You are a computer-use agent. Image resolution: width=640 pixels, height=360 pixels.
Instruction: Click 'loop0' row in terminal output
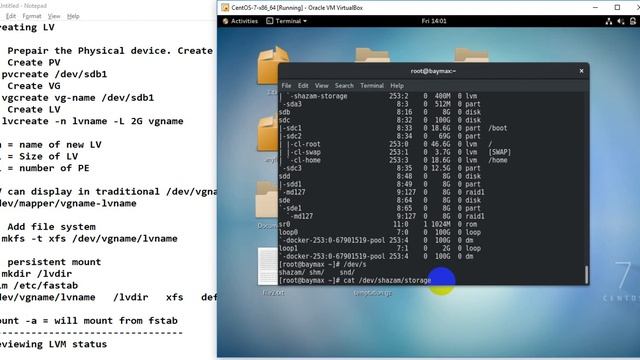380,232
